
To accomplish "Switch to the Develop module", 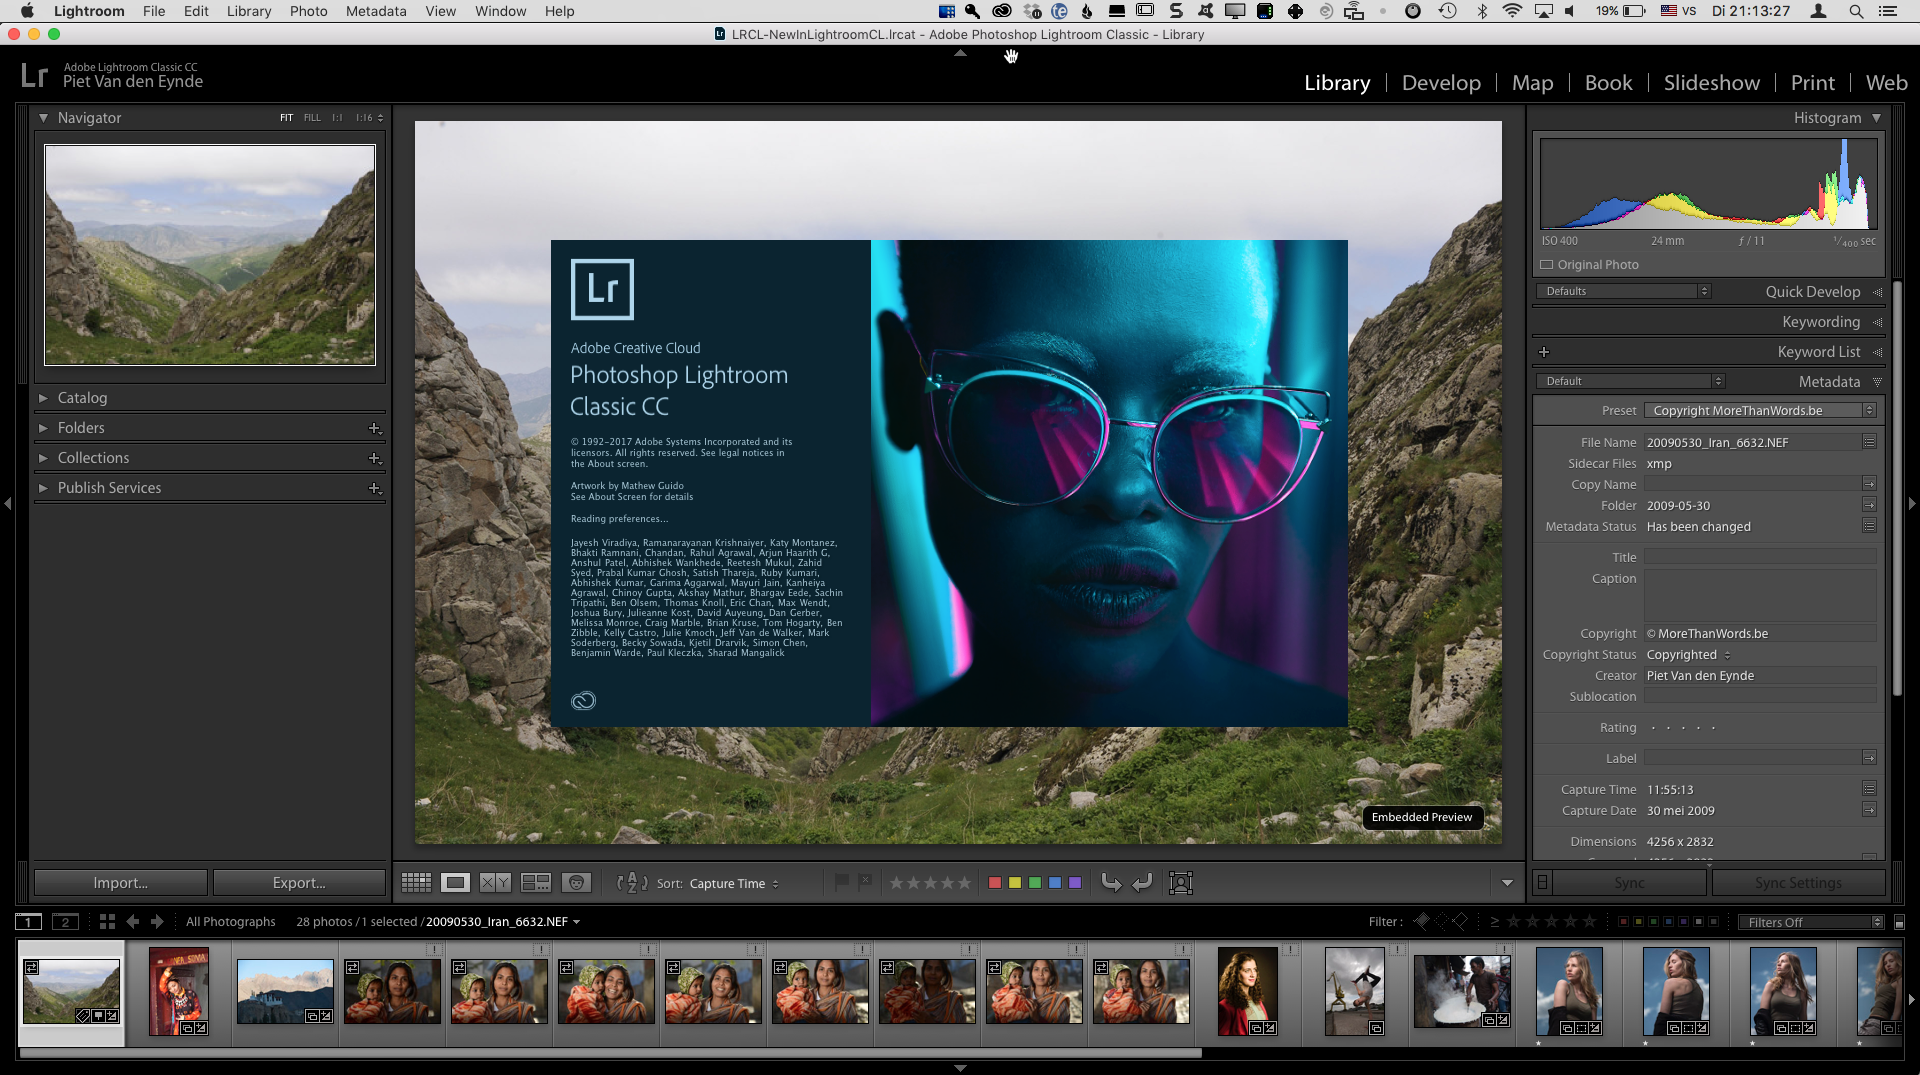I will point(1440,83).
